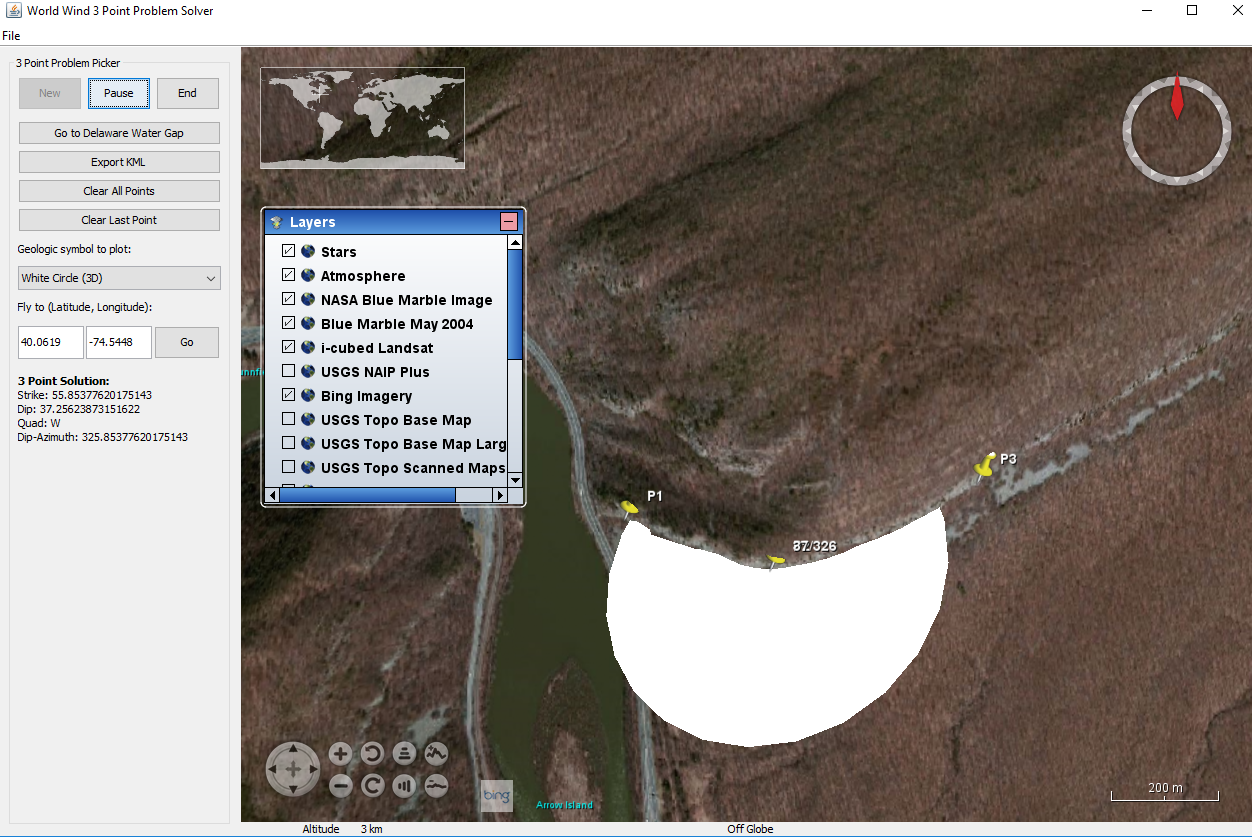
Task: Click the Dip-Azimuth result text
Action: pos(103,437)
